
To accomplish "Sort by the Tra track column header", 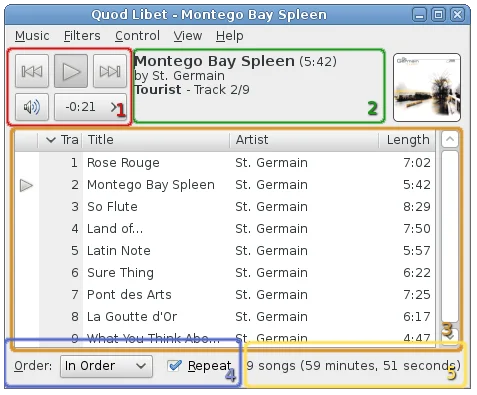I will tap(60, 140).
